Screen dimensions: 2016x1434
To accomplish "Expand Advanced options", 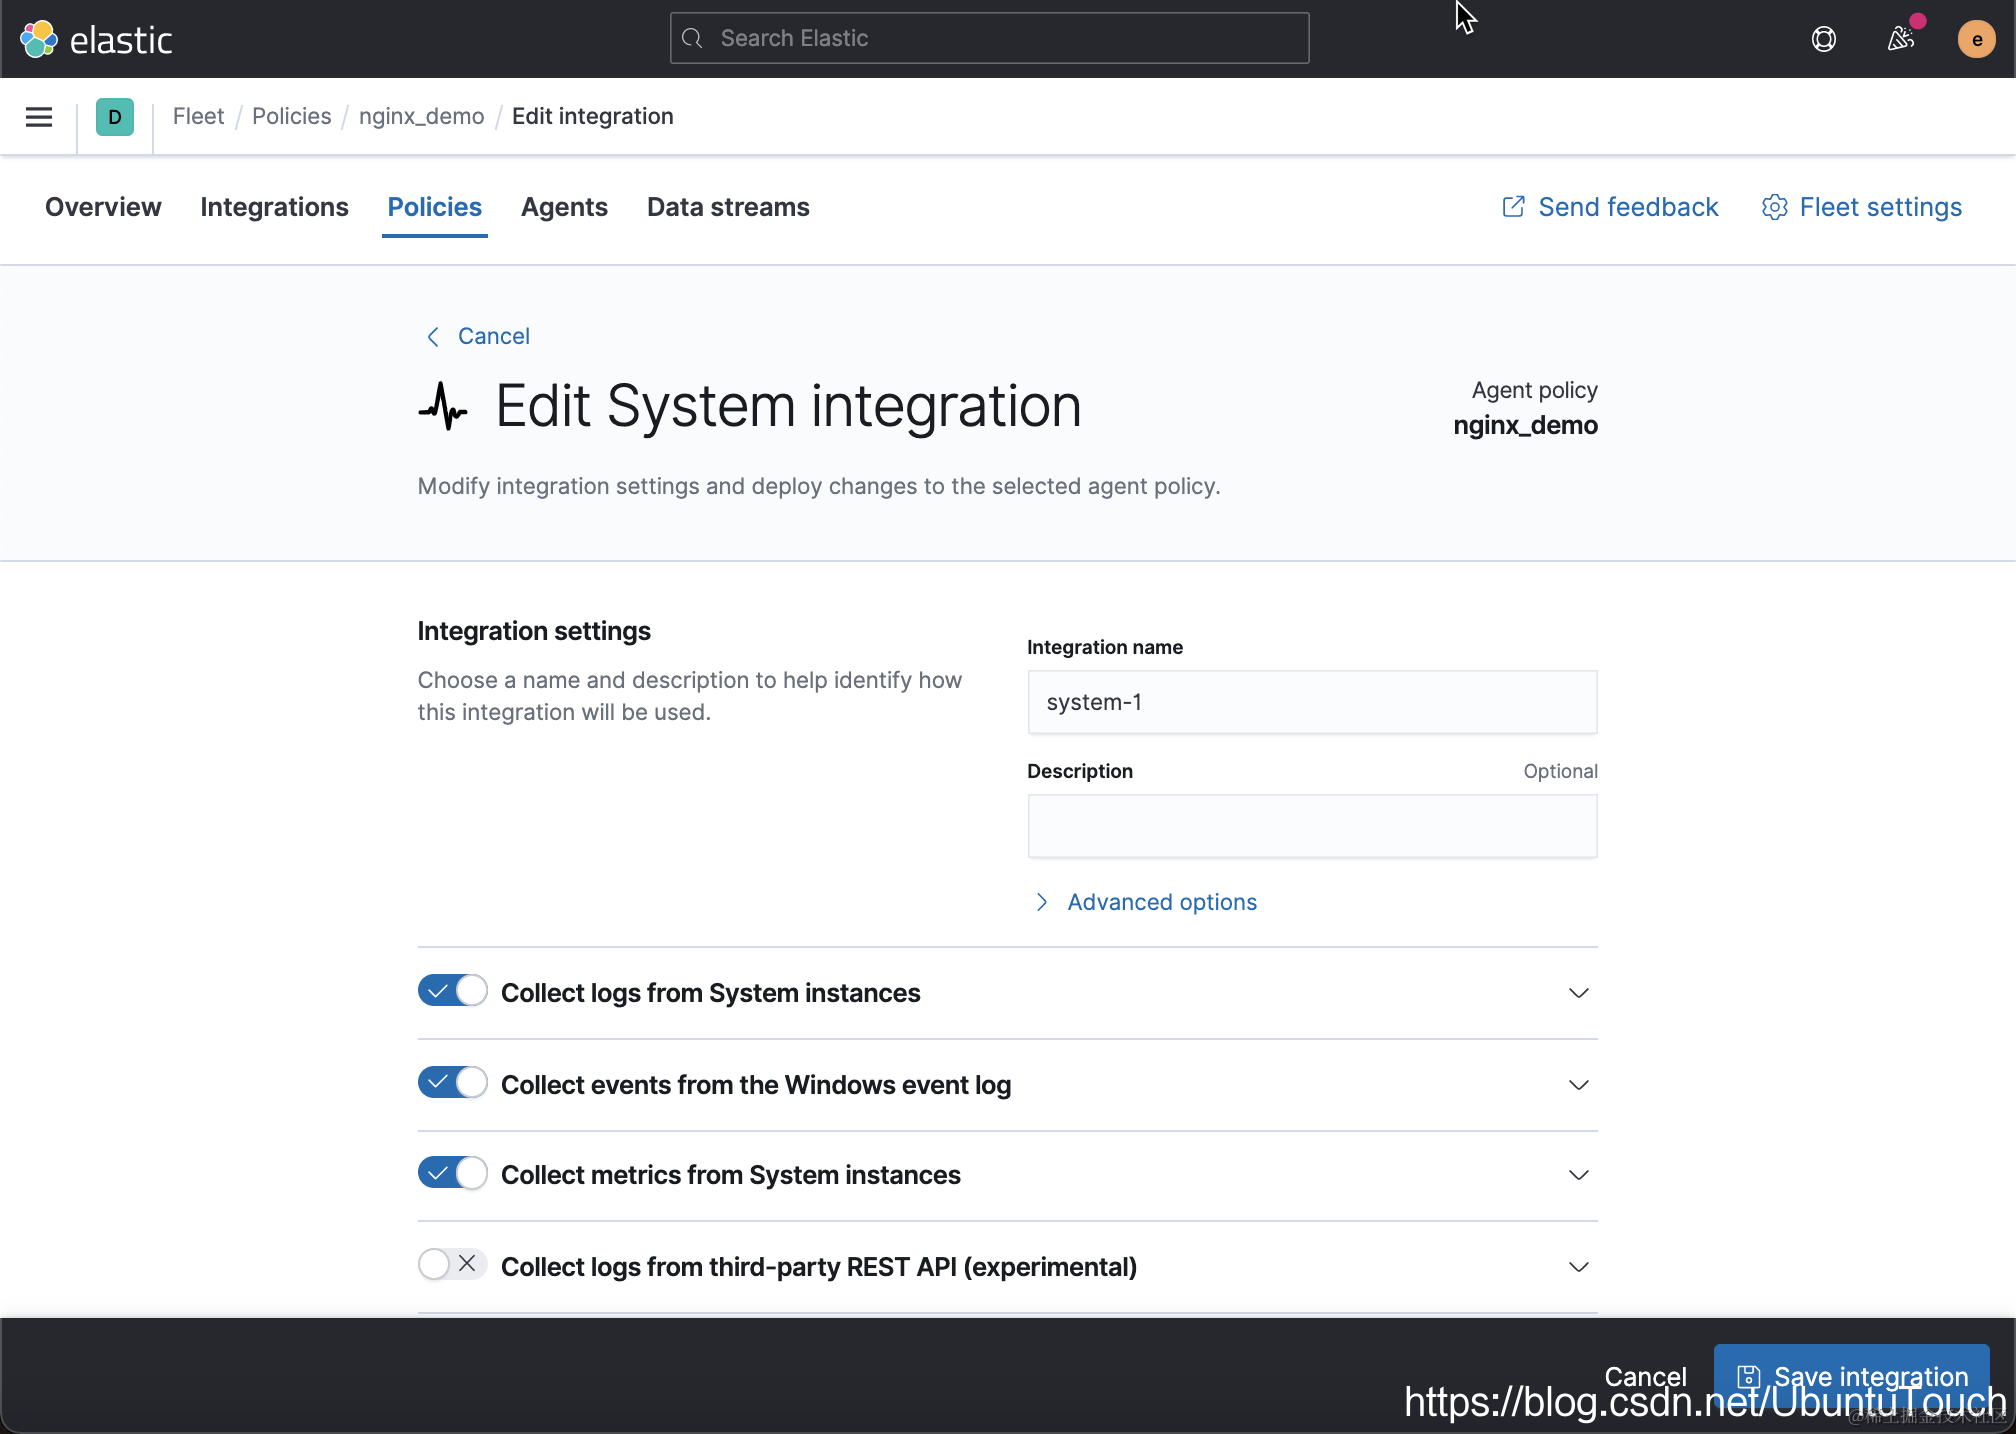I will tap(1160, 902).
